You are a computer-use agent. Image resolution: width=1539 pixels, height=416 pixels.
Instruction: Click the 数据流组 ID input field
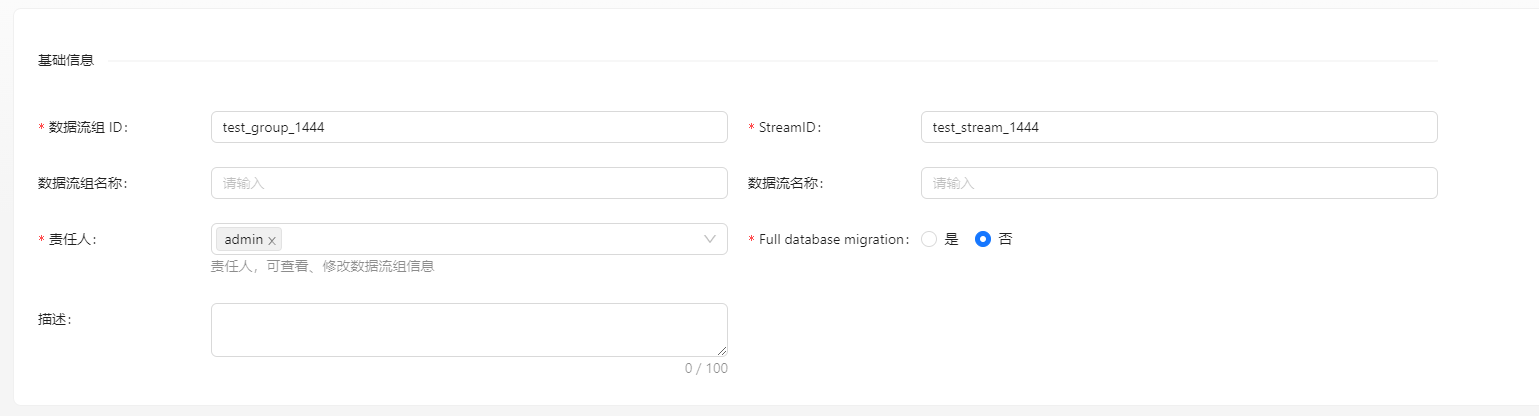coord(468,127)
